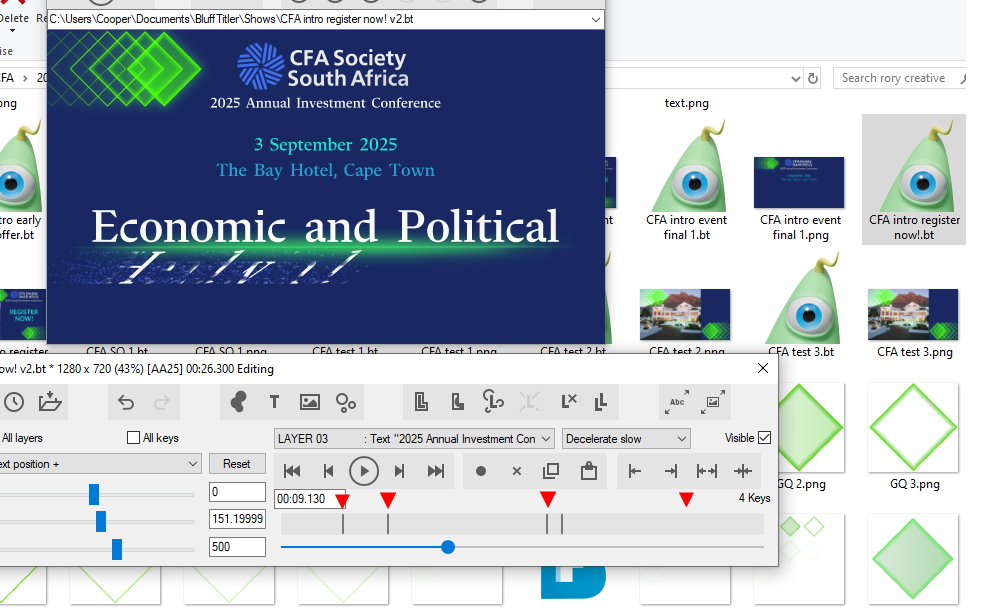Click the property field containing 0
Screen dimensions: 1000x608
(x=237, y=492)
